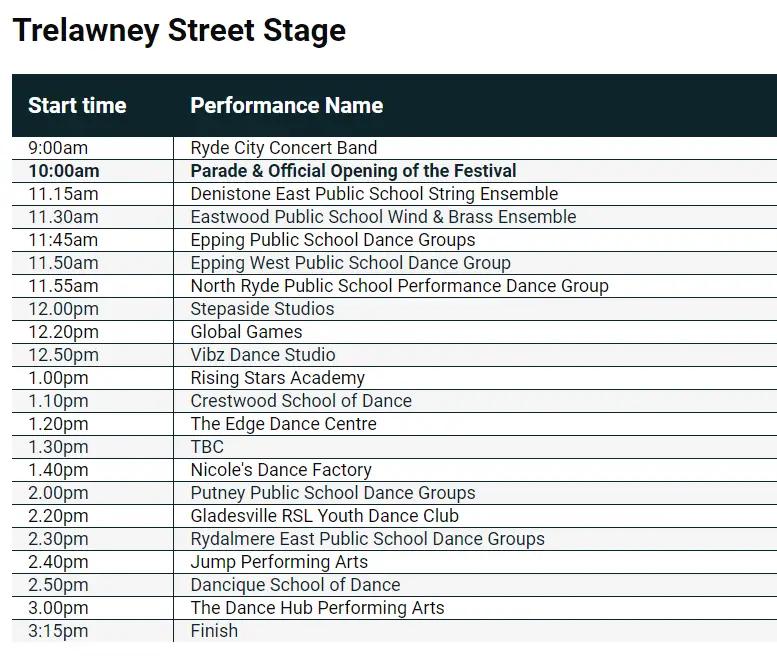
Task: Click the Global Games entry
Action: [246, 332]
